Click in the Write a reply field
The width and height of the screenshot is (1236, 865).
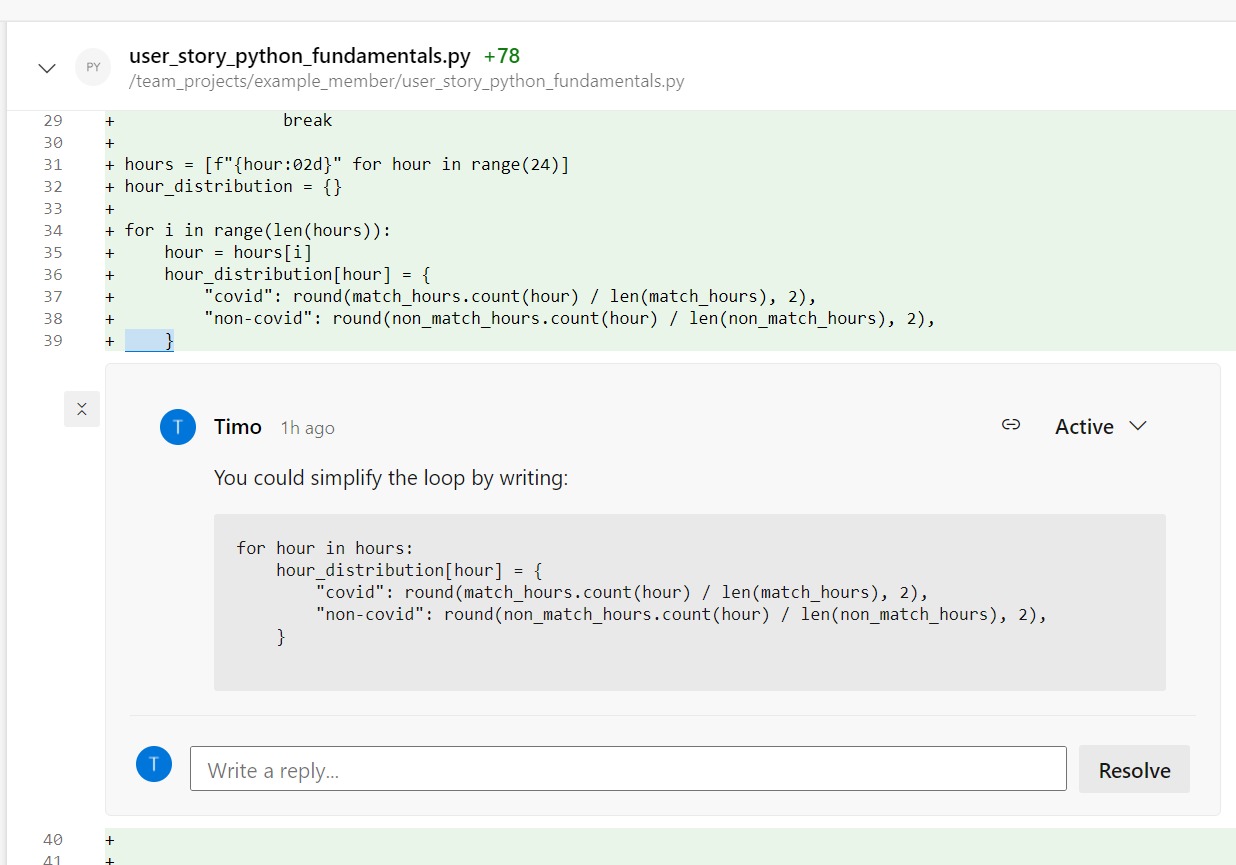[x=628, y=770]
